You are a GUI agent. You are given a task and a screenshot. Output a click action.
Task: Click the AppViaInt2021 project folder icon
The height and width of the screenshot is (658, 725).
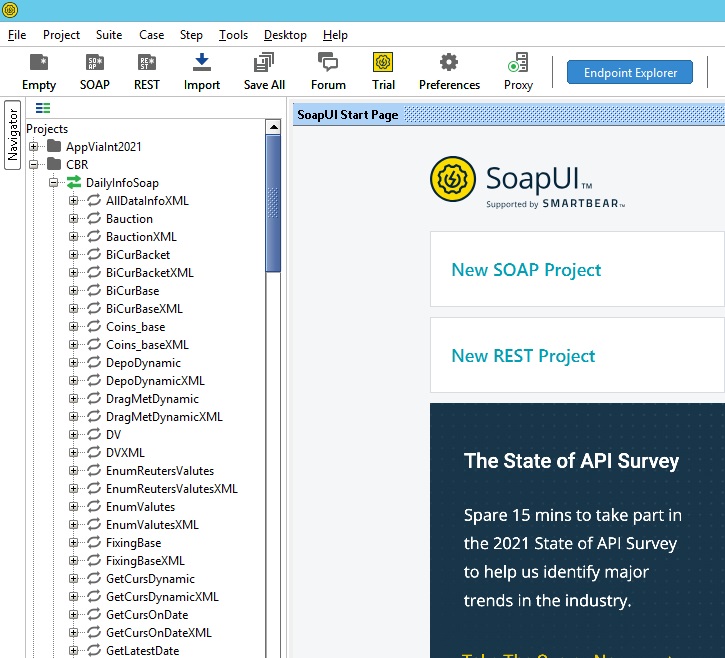click(54, 146)
